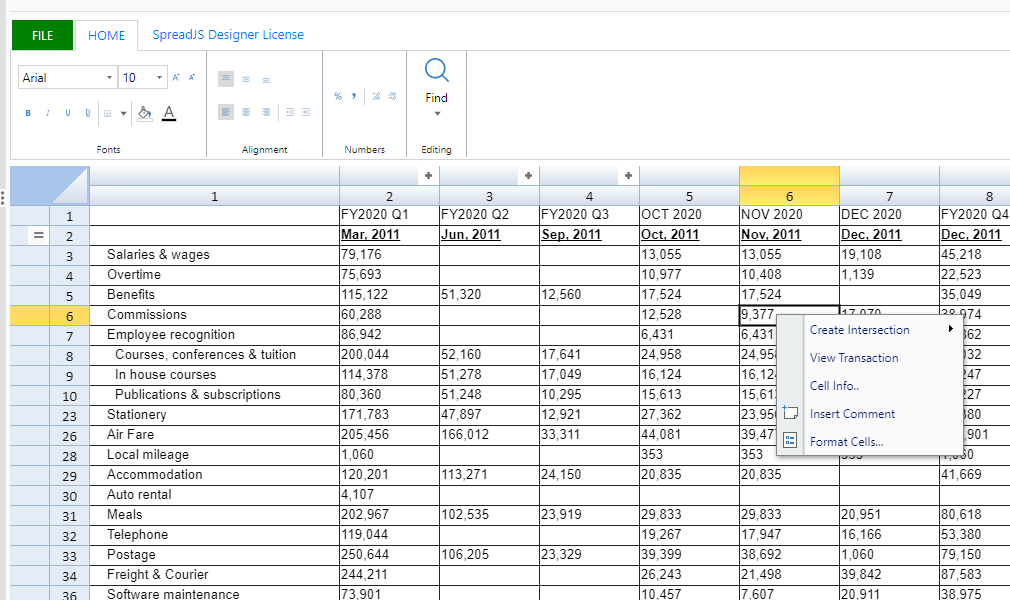The height and width of the screenshot is (600, 1010).
Task: Select the fill color bucket icon
Action: coord(143,112)
